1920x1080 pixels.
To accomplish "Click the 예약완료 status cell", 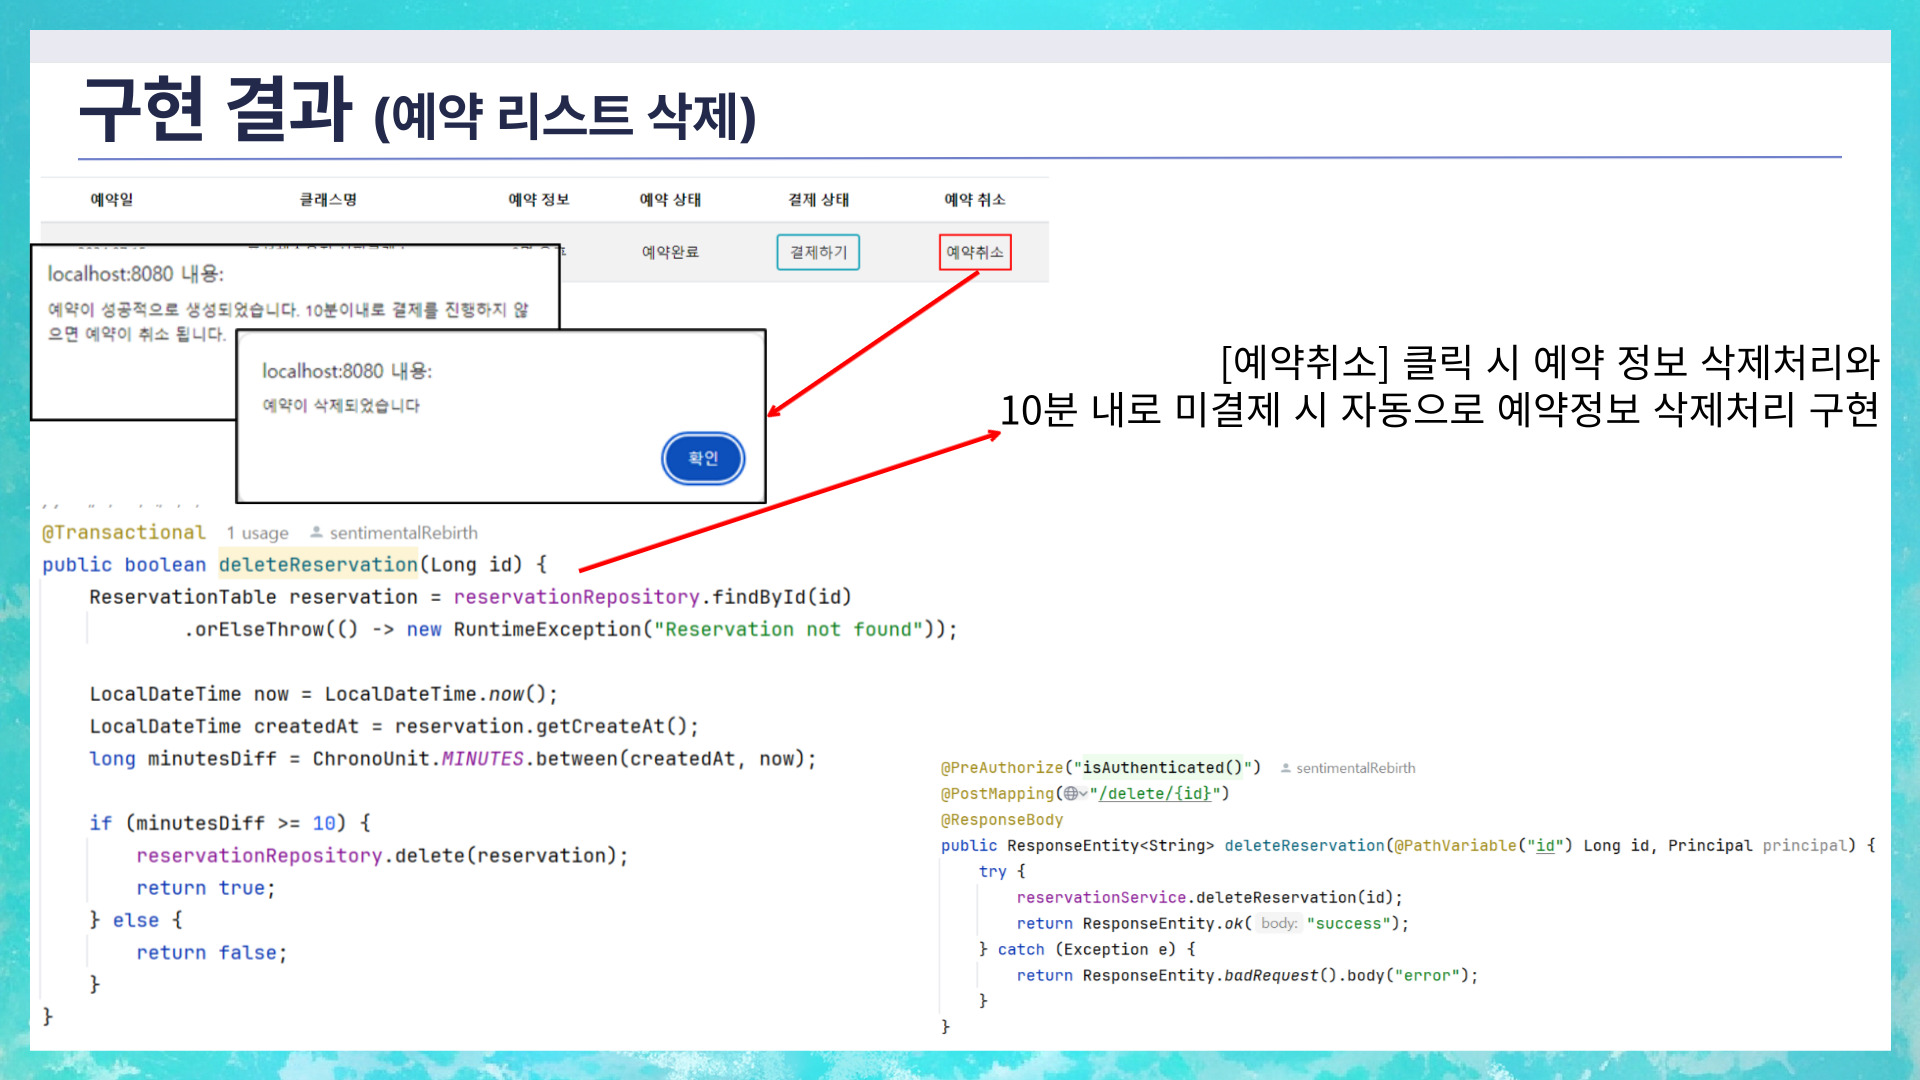I will (x=670, y=252).
